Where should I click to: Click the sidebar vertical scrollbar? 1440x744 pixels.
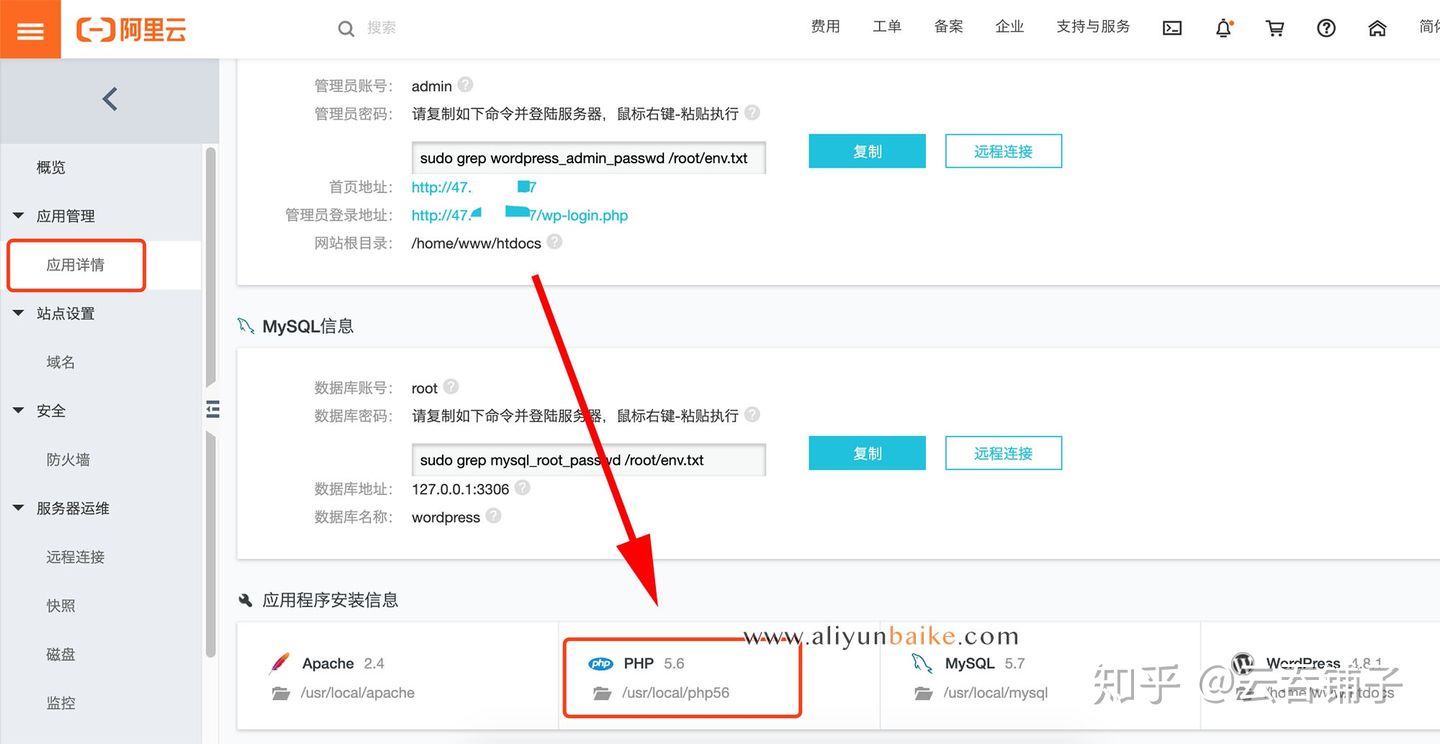click(210, 400)
